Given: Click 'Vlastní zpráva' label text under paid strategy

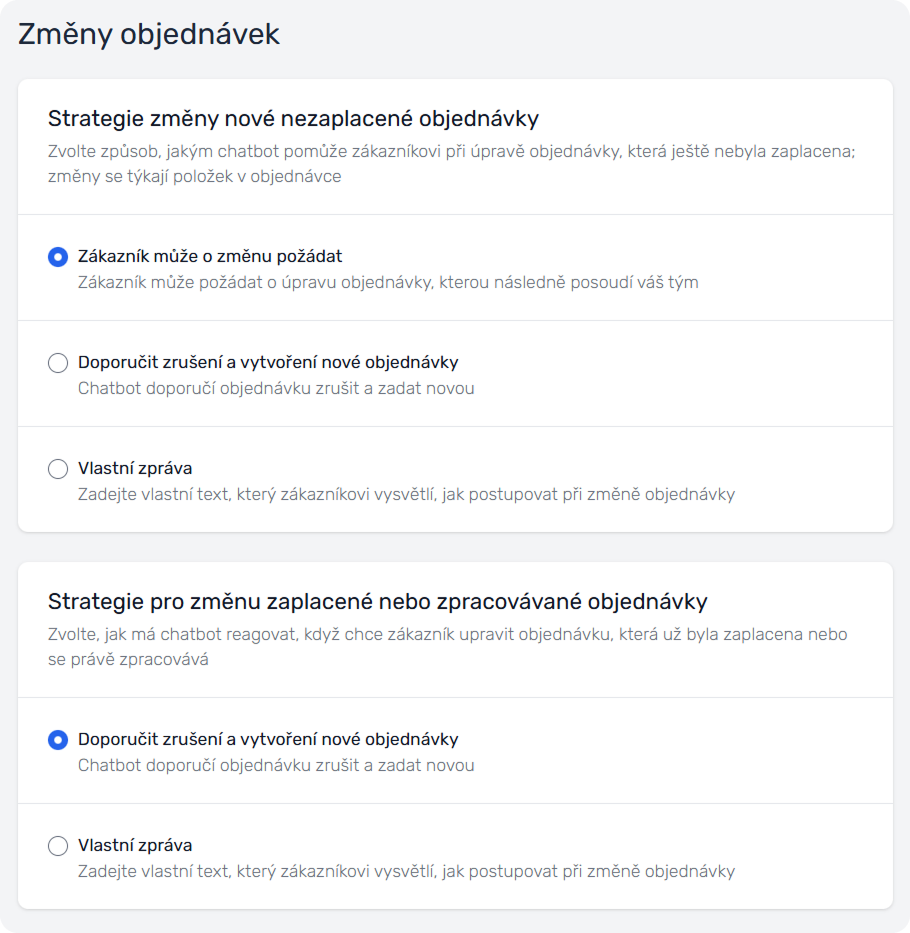Looking at the screenshot, I should tap(135, 845).
